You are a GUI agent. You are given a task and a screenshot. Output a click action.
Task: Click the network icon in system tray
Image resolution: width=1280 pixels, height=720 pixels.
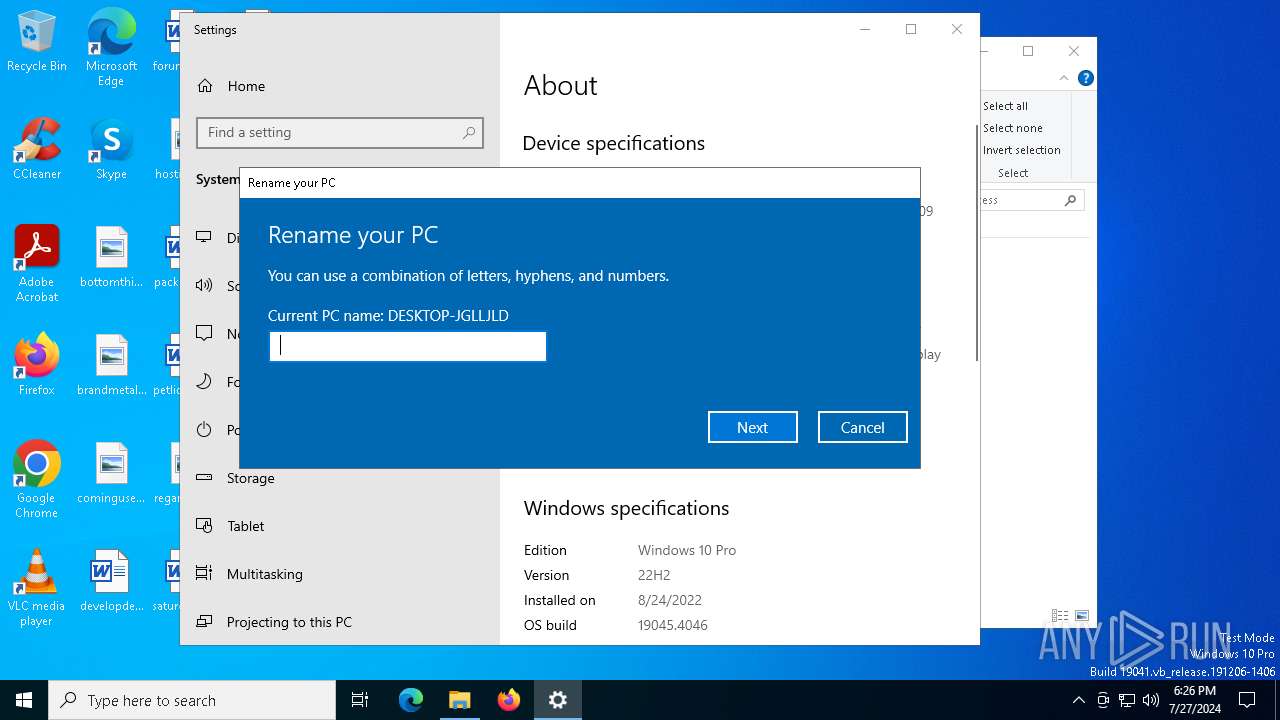coord(1127,700)
